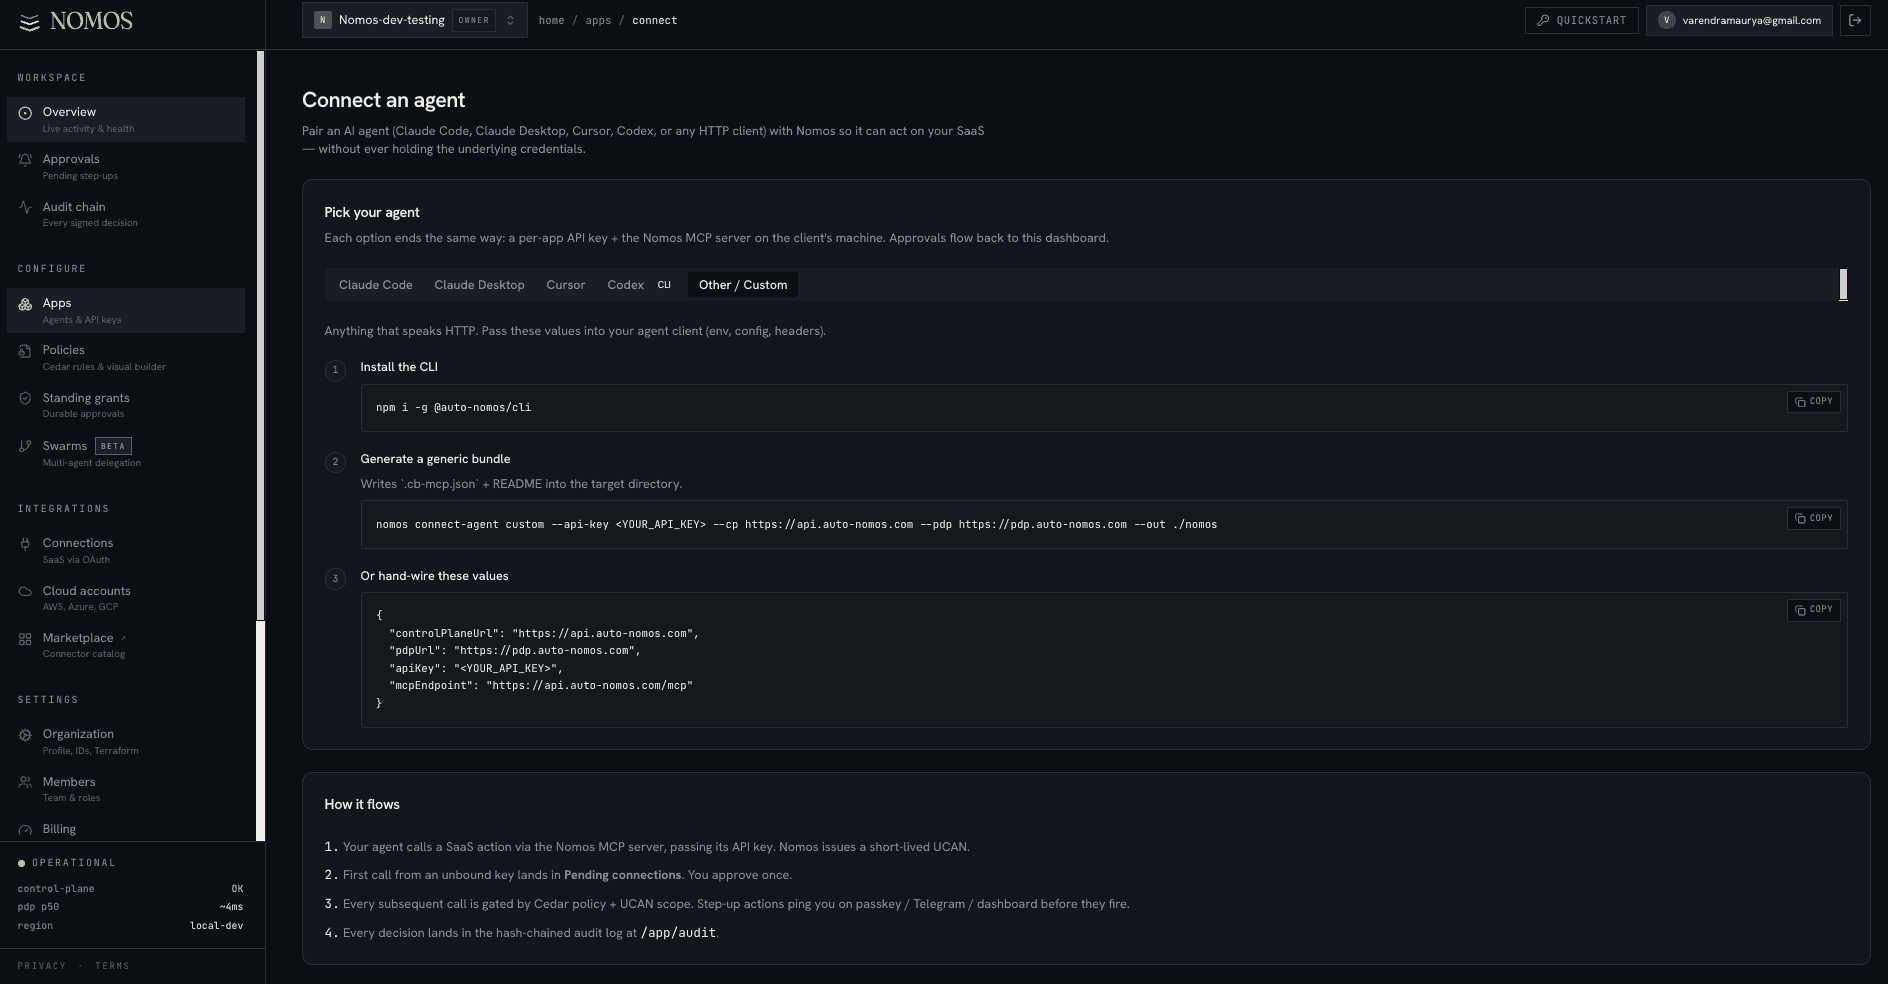Open the Overview sidebar icon

25,113
